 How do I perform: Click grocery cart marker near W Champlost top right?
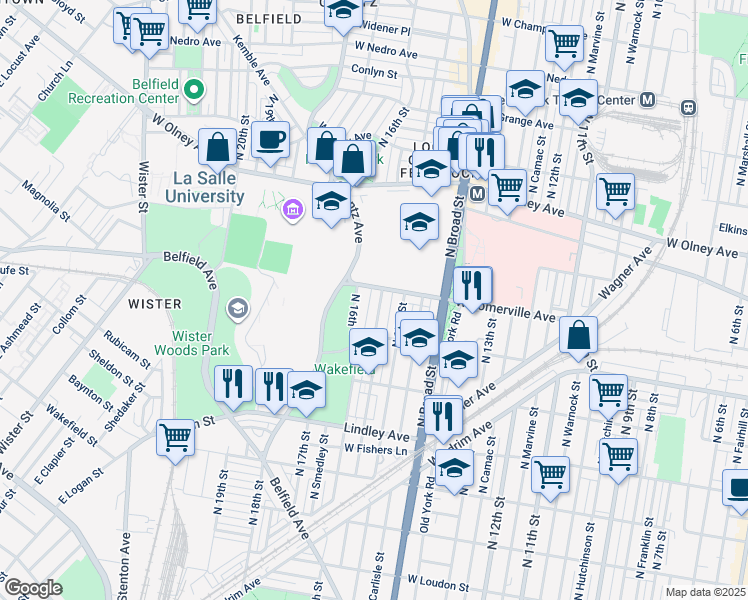point(564,47)
